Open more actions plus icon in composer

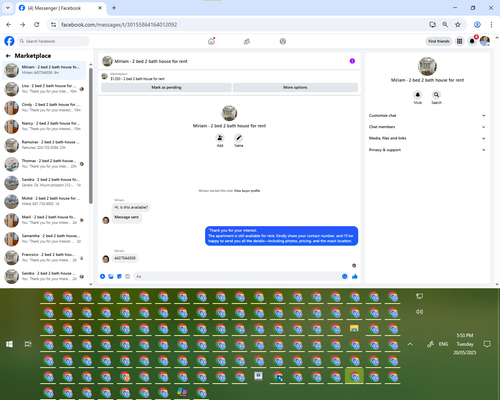pos(103,276)
